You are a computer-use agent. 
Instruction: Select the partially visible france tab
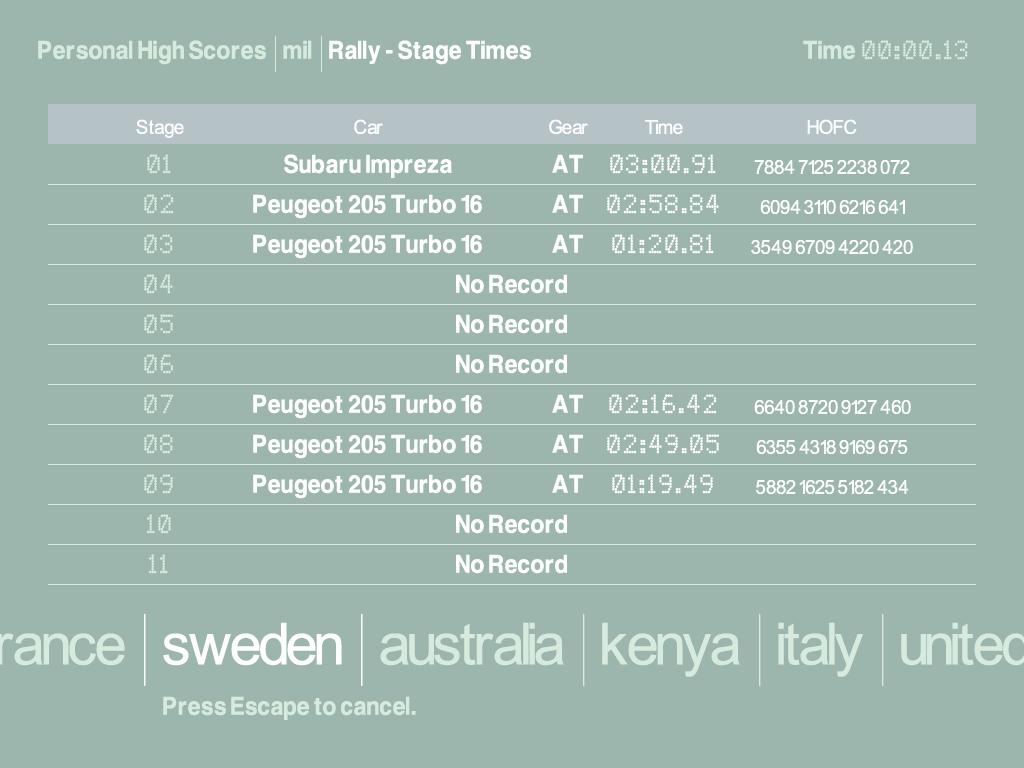click(x=62, y=646)
